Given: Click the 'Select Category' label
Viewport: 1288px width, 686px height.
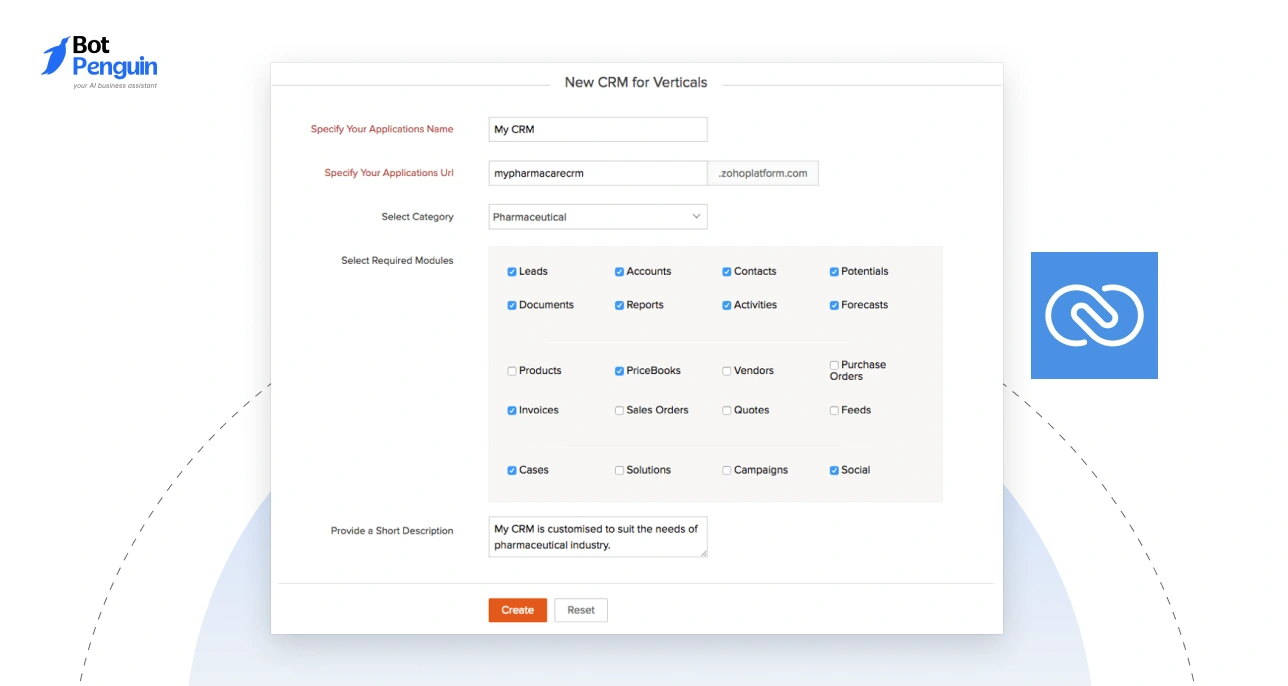Looking at the screenshot, I should (417, 217).
